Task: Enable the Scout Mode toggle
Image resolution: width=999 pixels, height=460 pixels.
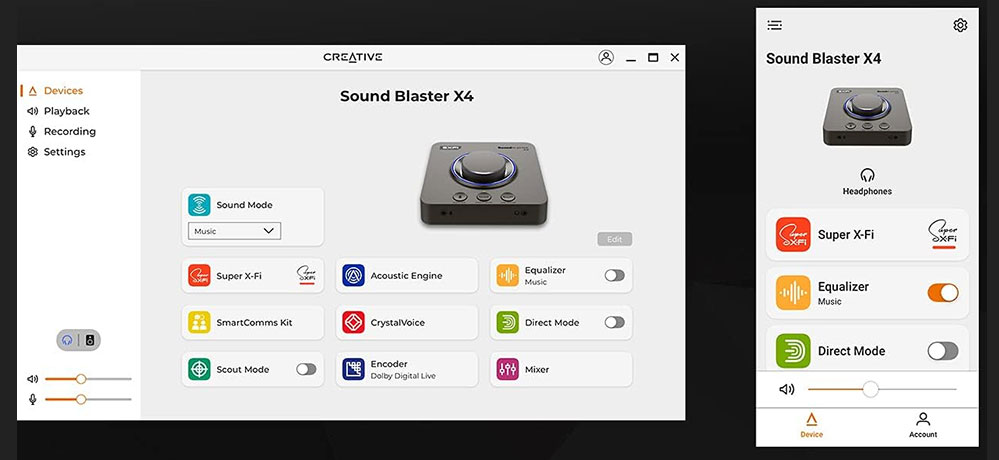Action: coord(306,369)
